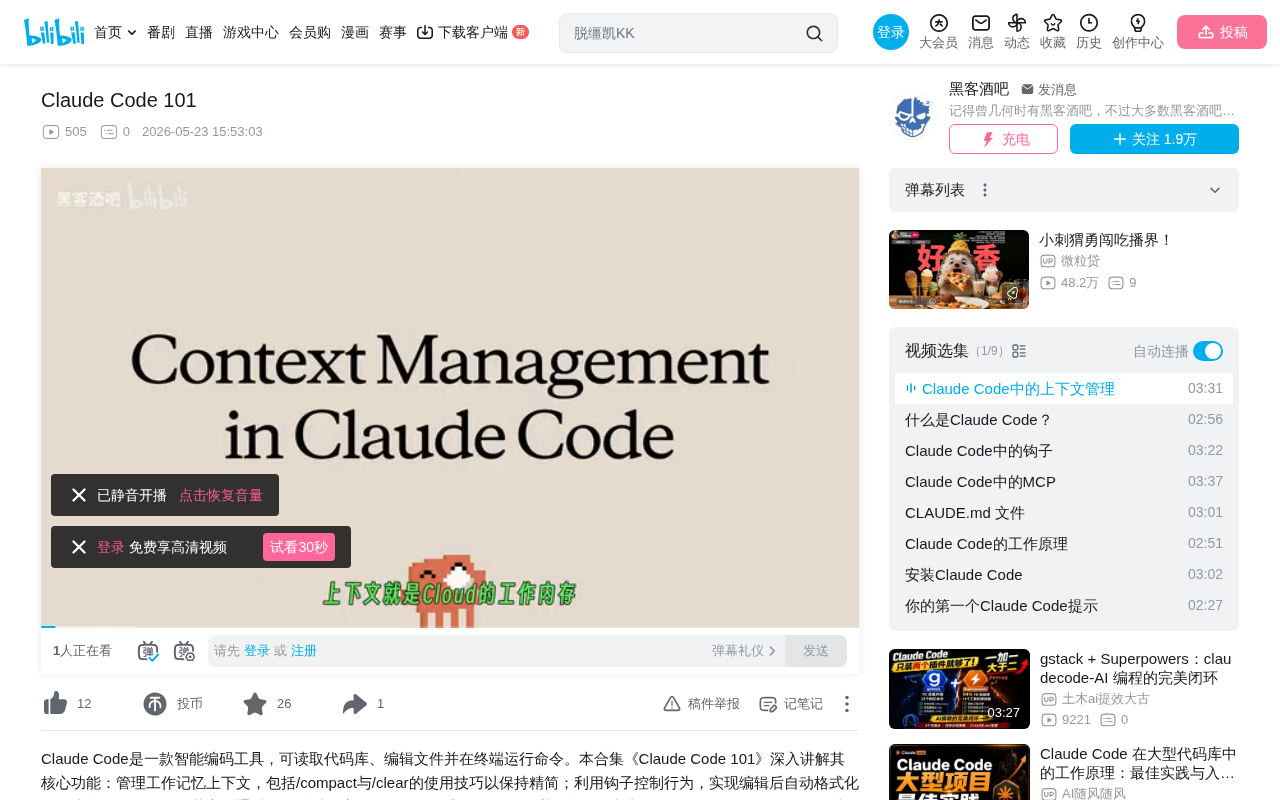The height and width of the screenshot is (800, 1280).
Task: Open the 收藏 favorites icon in header
Action: coord(1053,32)
